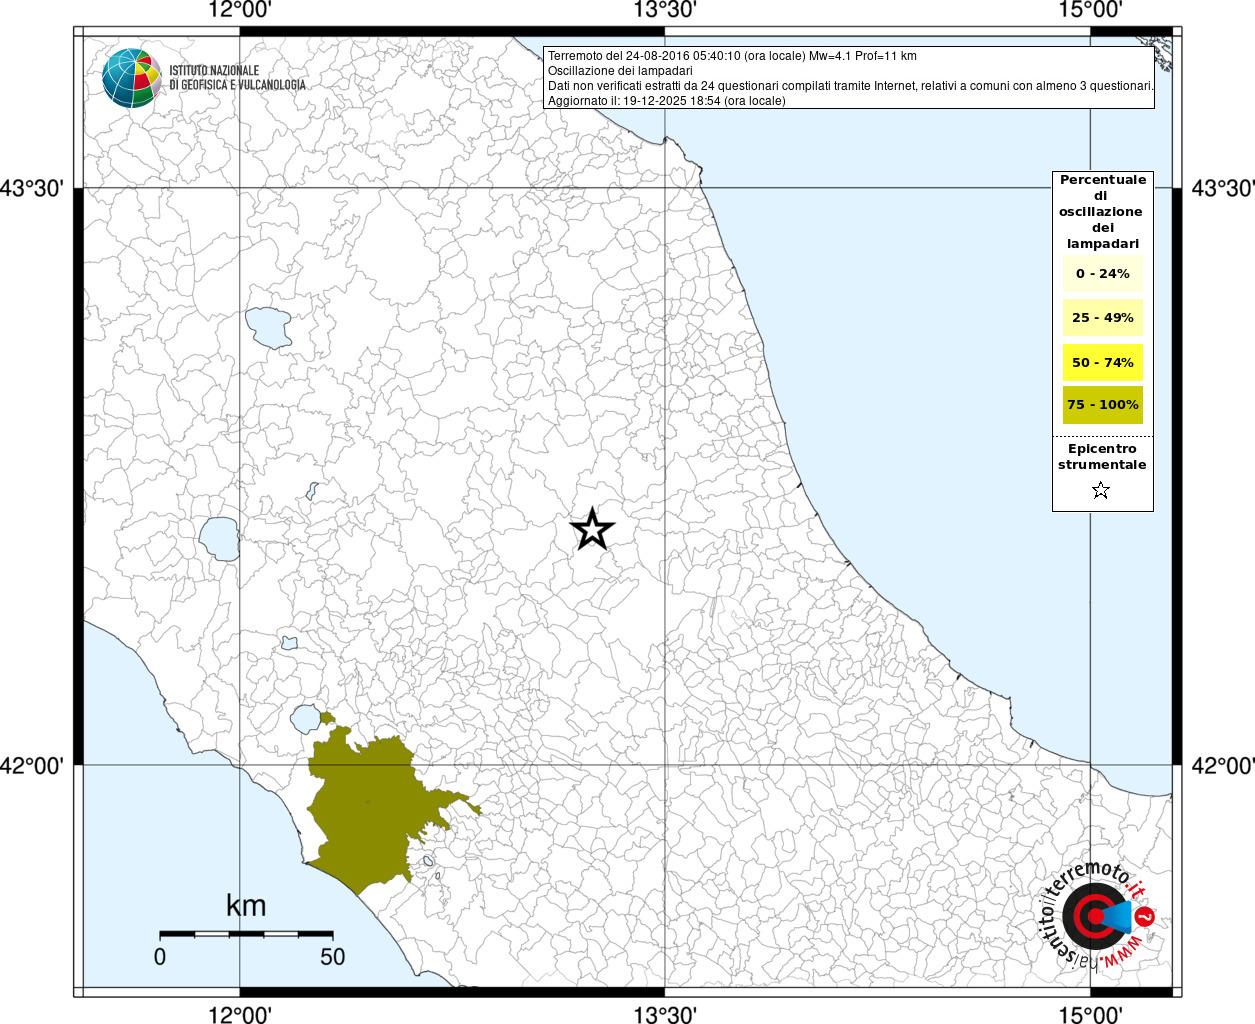Click the 75 - 100% olive legend swatch
This screenshot has width=1255, height=1024.
coord(1102,405)
